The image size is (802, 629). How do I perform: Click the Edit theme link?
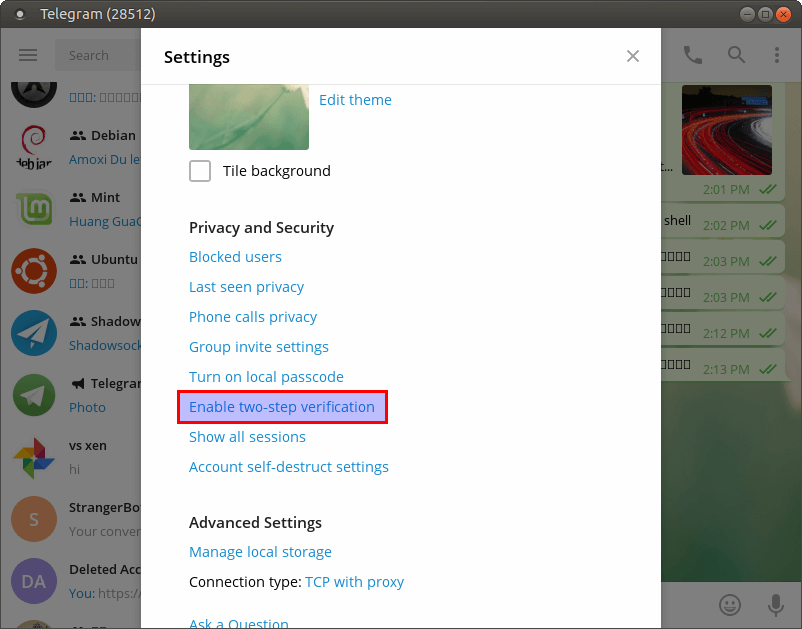pyautogui.click(x=355, y=100)
